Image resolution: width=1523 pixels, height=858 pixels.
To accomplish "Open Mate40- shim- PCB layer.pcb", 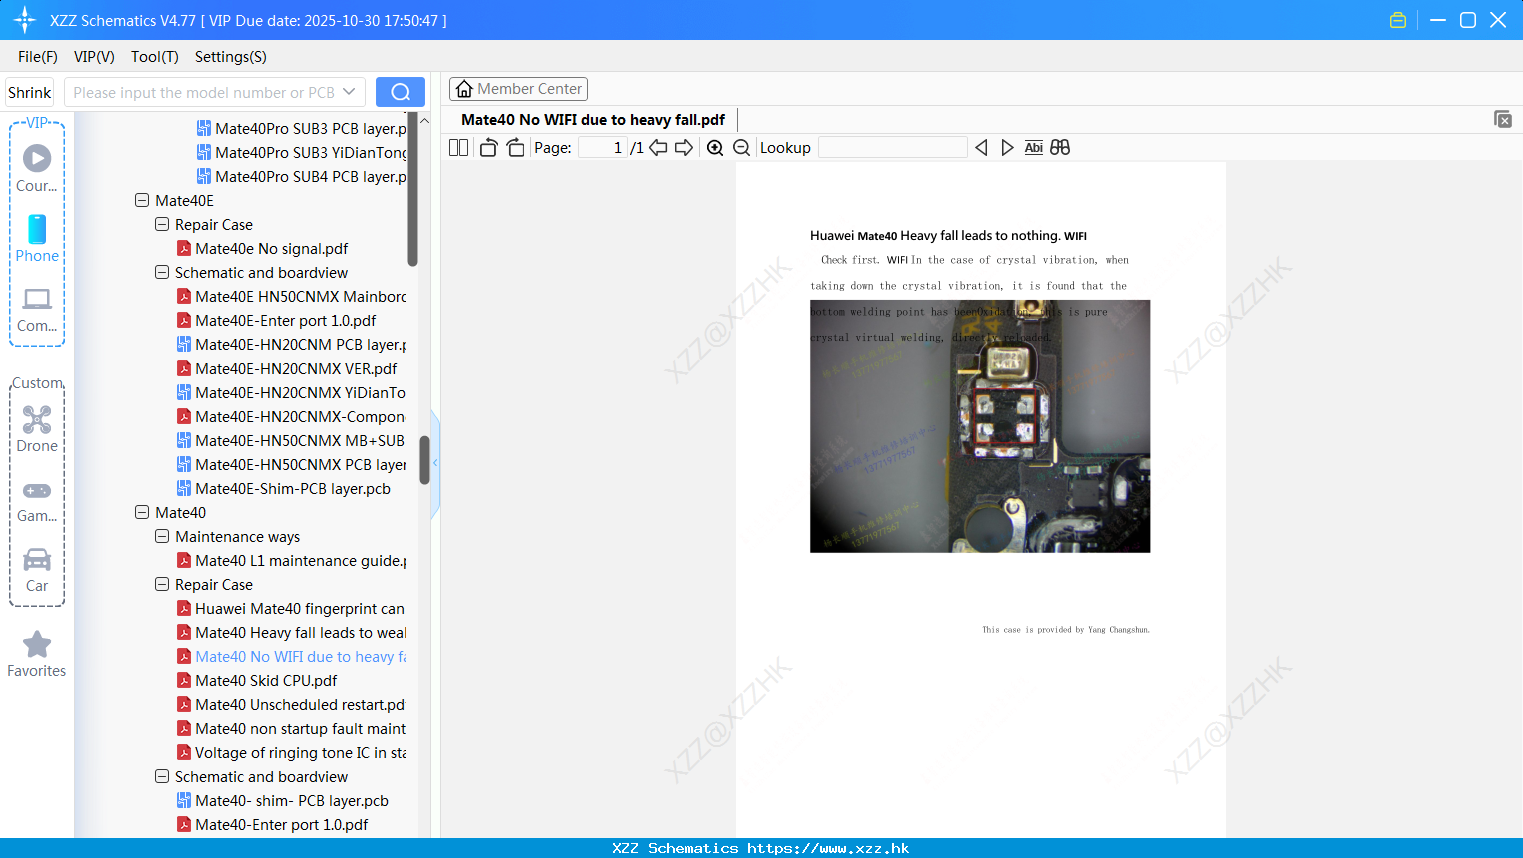I will pyautogui.click(x=292, y=800).
